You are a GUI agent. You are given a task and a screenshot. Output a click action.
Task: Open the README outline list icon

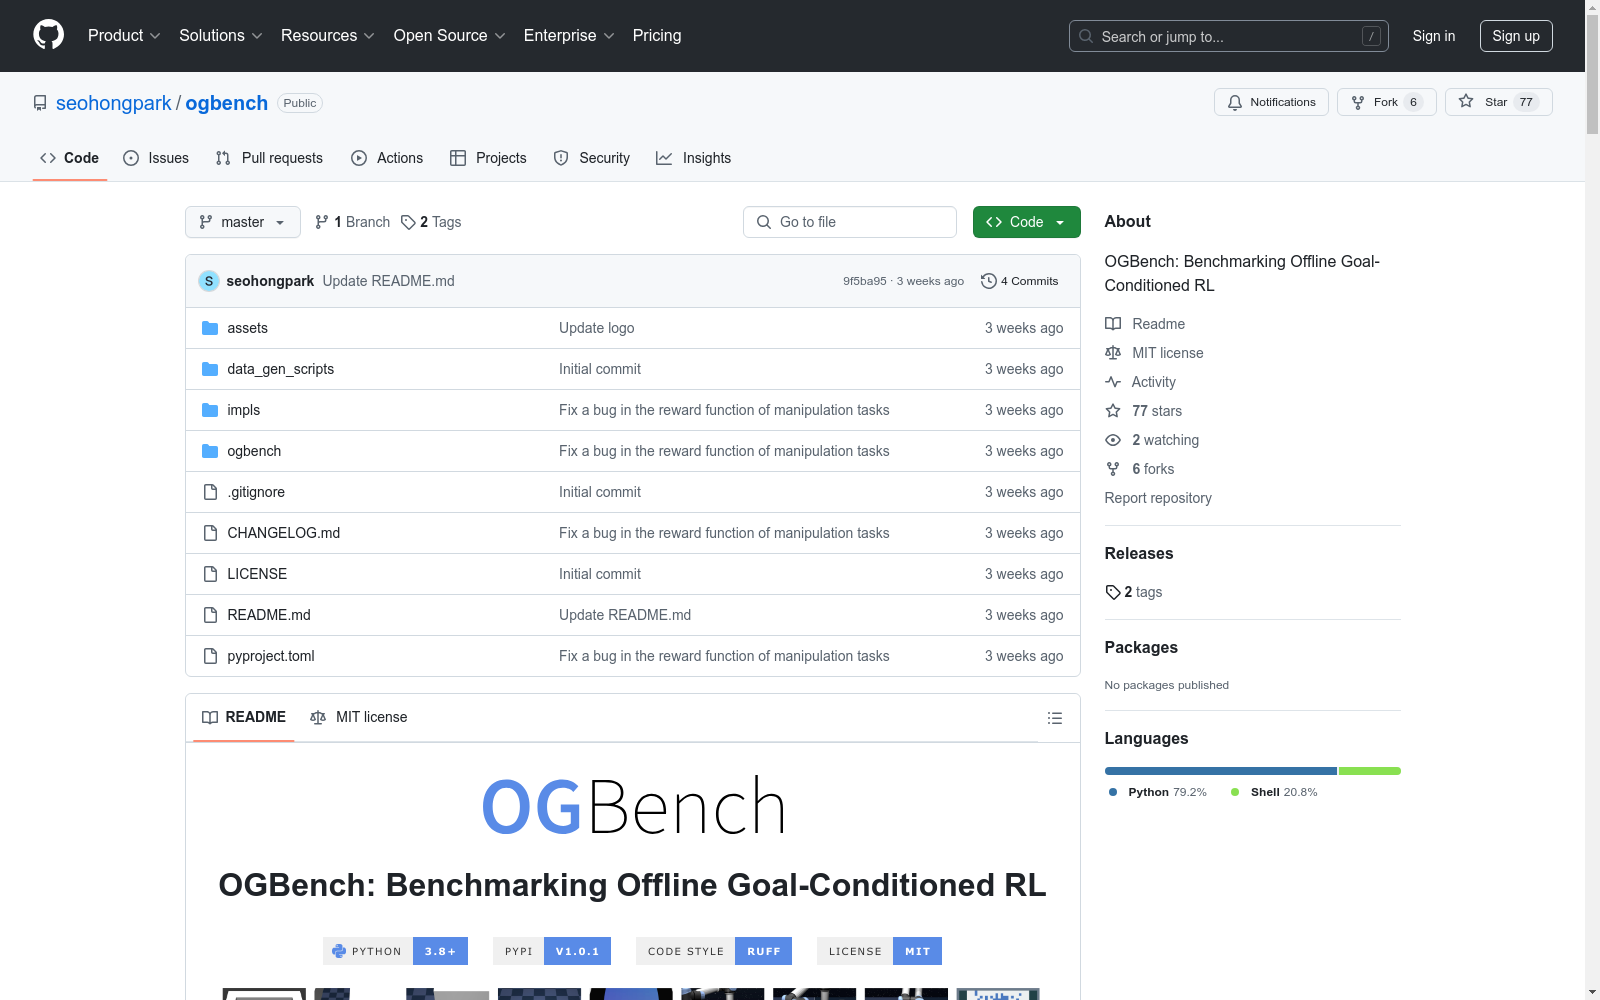1055,718
